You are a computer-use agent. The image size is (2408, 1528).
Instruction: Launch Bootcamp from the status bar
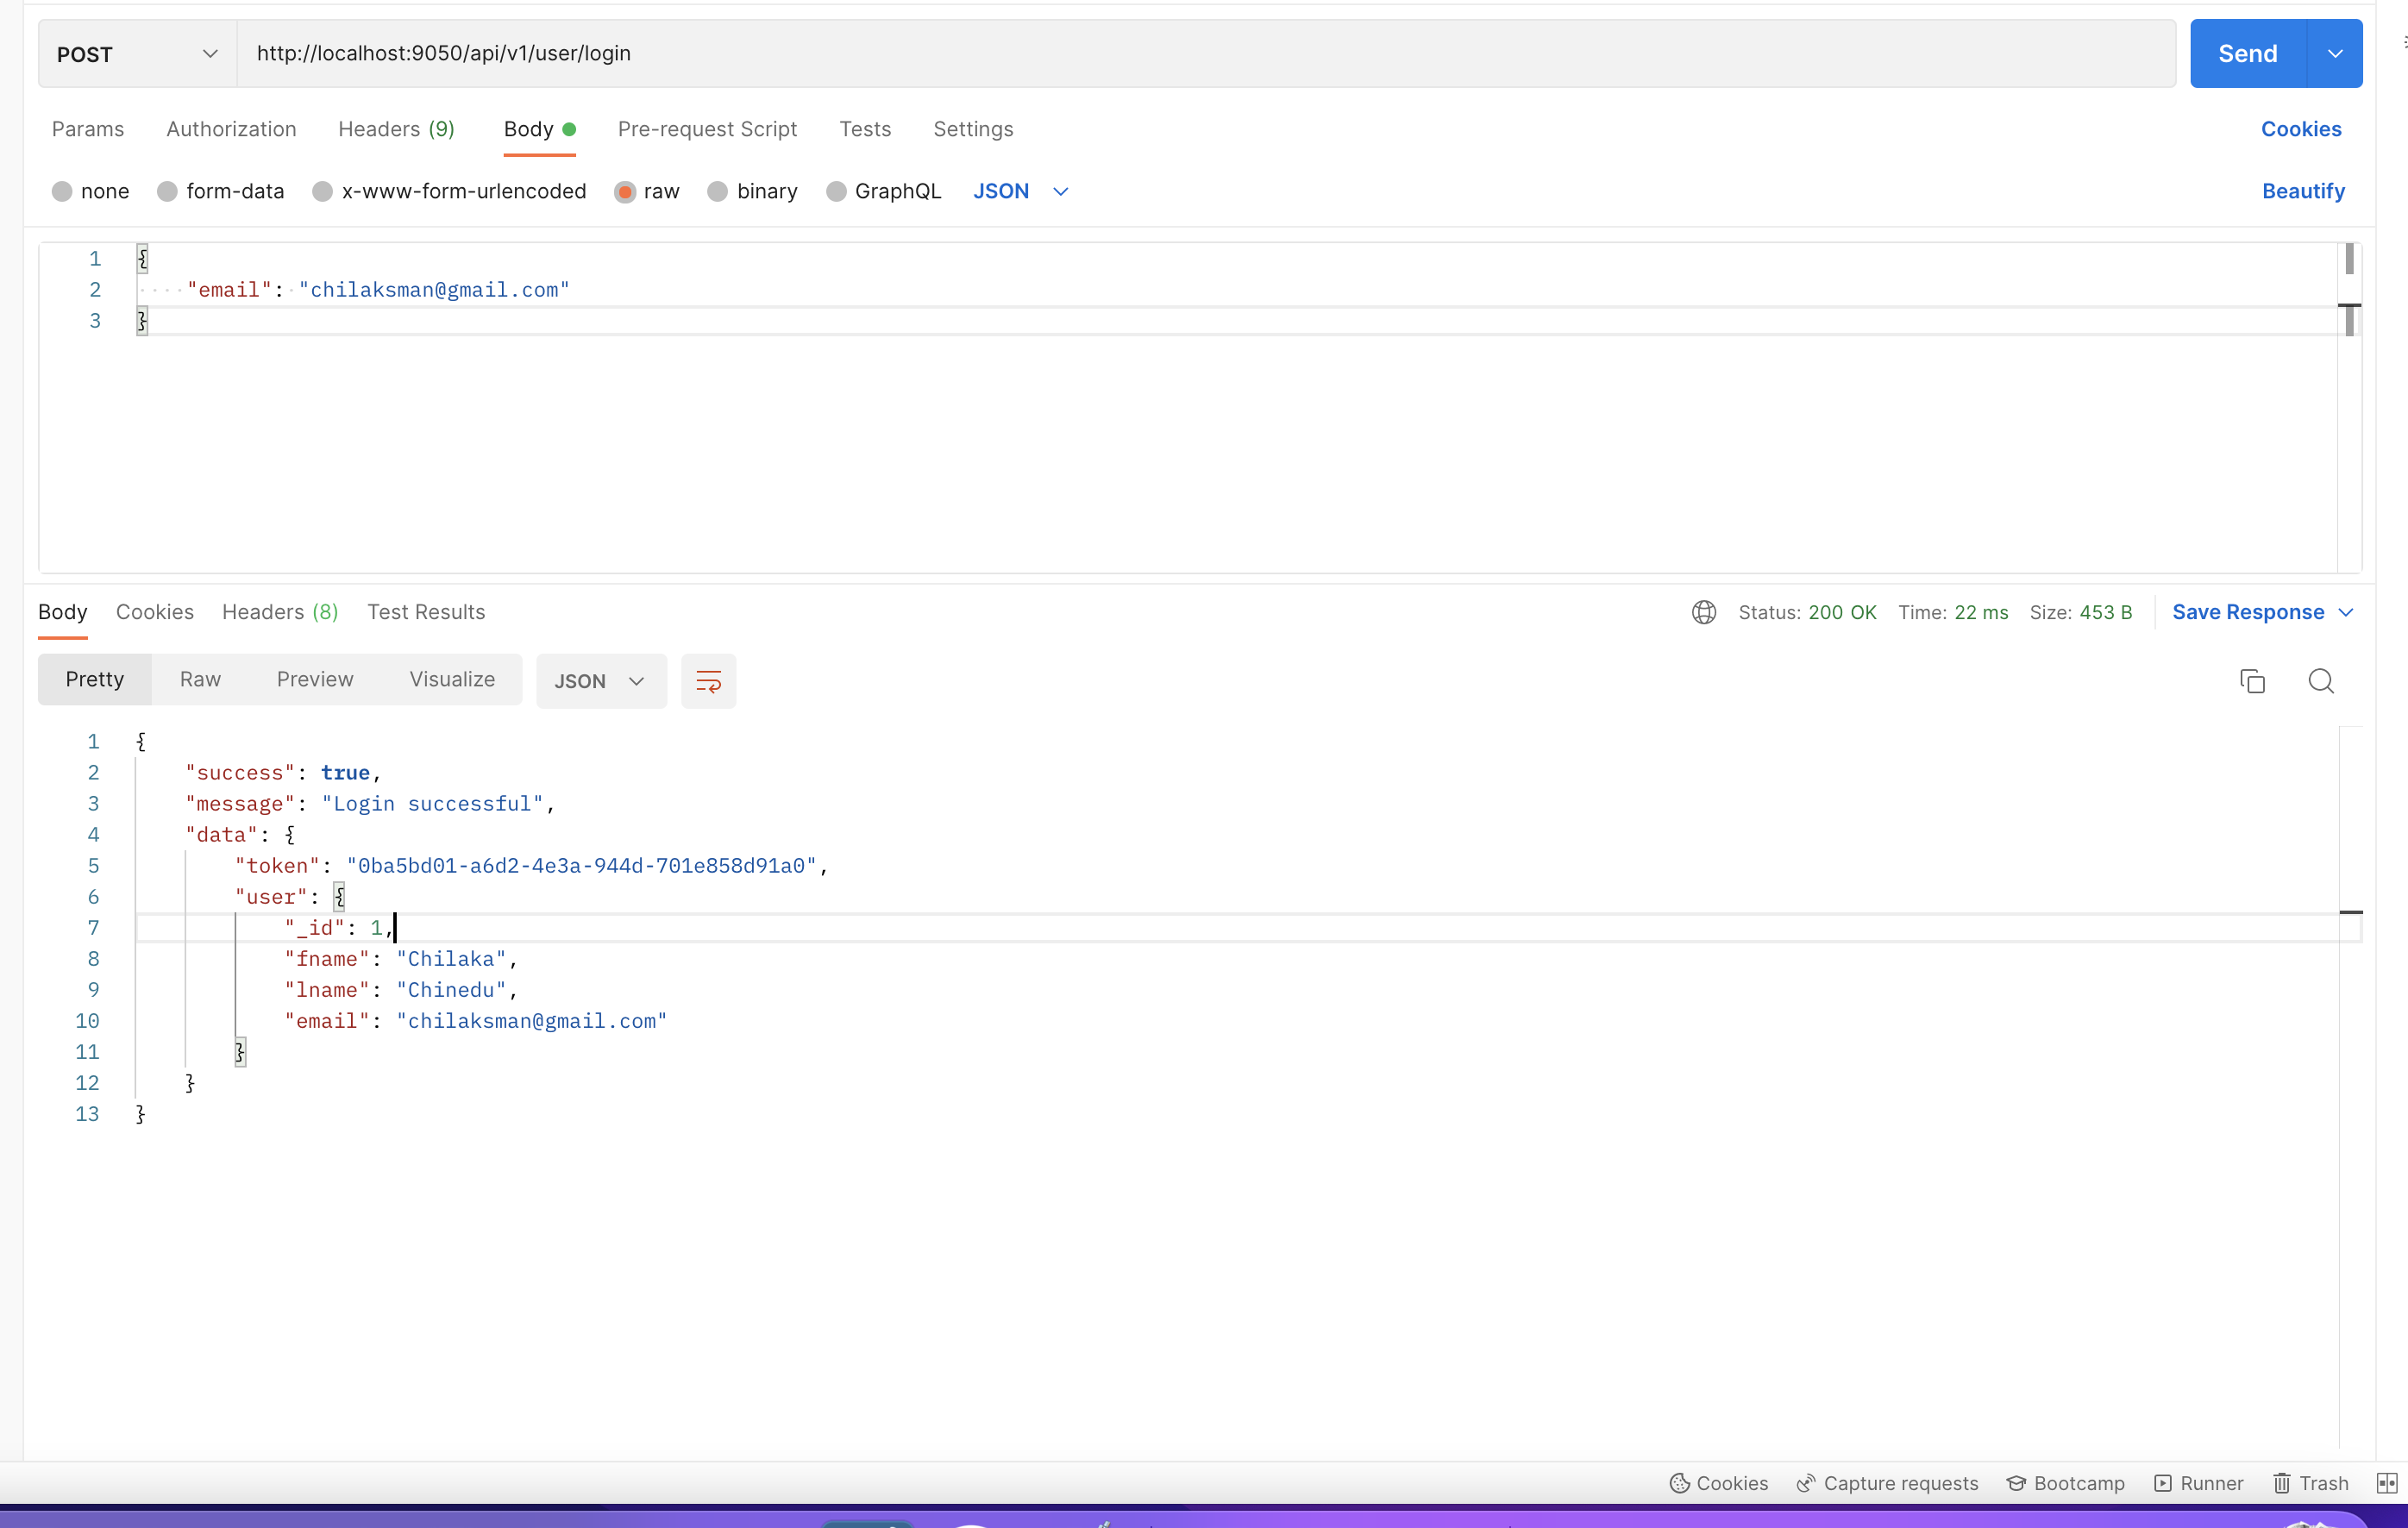[x=2066, y=1483]
